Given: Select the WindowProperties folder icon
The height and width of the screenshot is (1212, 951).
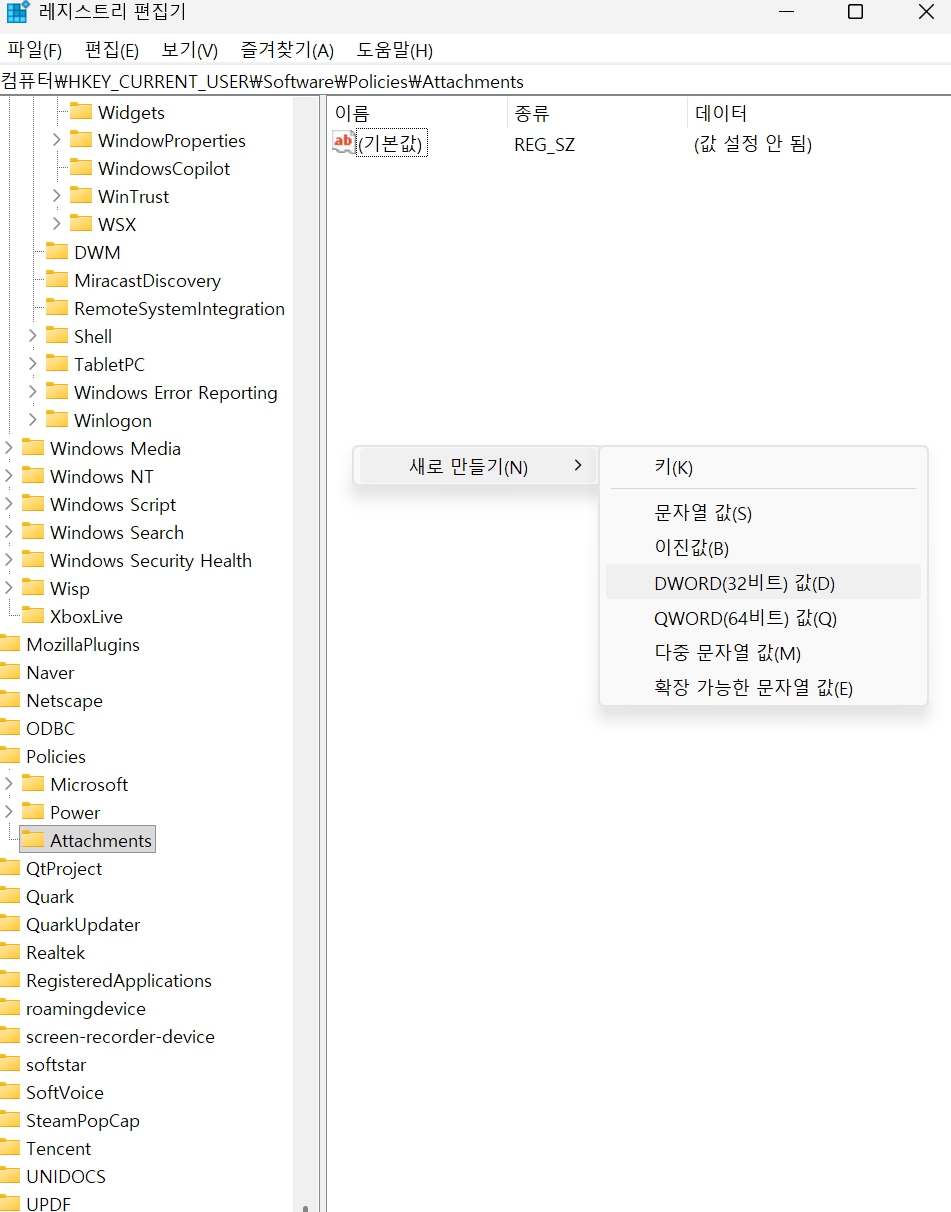Looking at the screenshot, I should click(x=81, y=140).
